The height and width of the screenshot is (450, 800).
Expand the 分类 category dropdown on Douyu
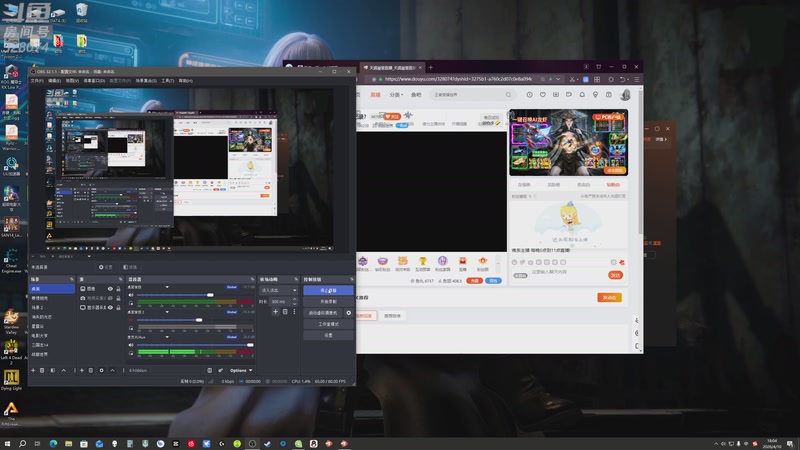tap(396, 94)
